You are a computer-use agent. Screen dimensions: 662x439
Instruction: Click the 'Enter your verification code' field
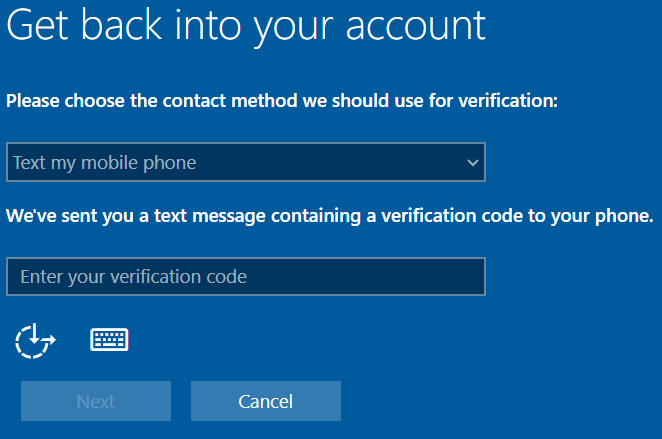(x=246, y=276)
